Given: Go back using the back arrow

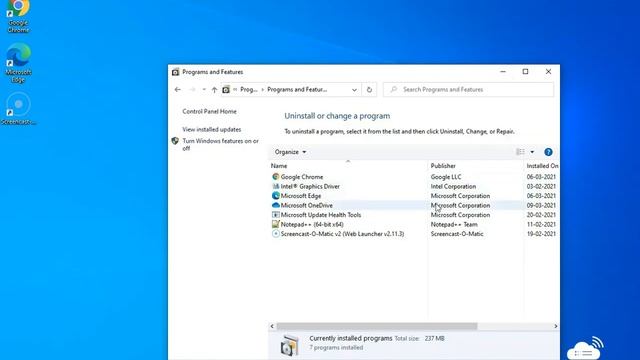Looking at the screenshot, I should tap(178, 89).
